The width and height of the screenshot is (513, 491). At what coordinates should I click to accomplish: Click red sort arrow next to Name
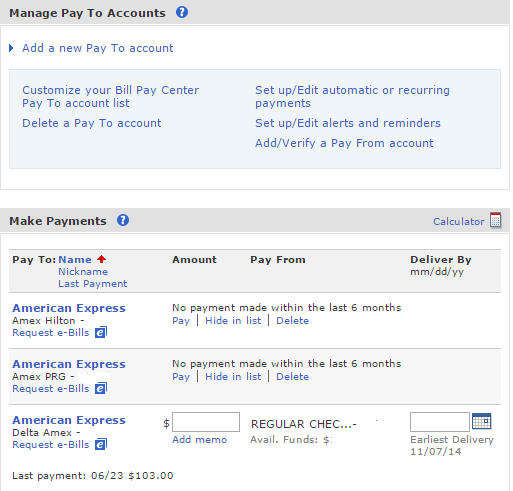[x=102, y=259]
